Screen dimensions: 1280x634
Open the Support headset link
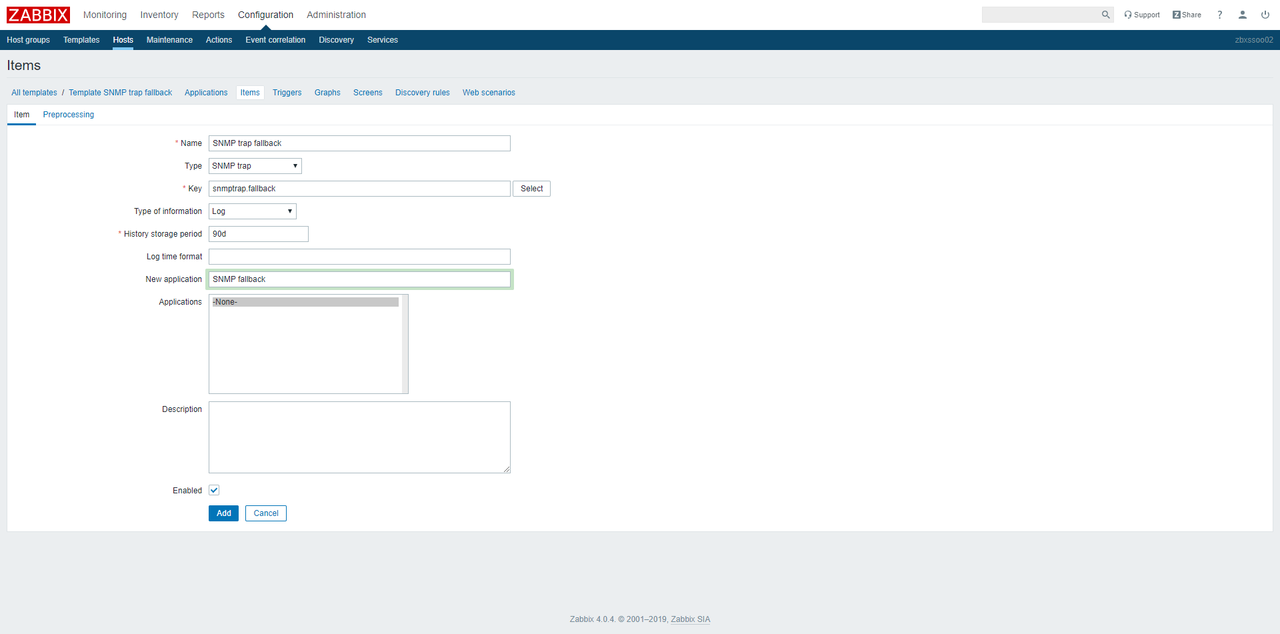pyautogui.click(x=1142, y=15)
